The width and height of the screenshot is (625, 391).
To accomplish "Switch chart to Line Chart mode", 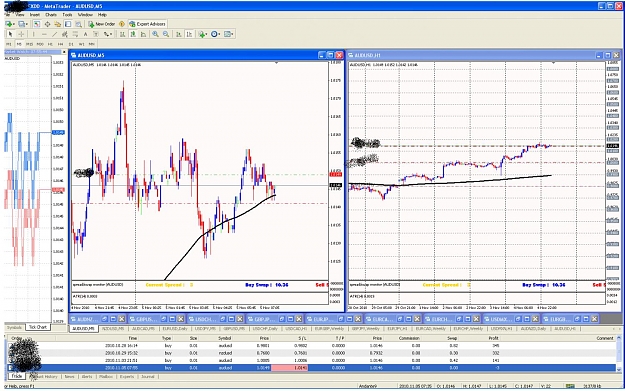I will coord(143,34).
